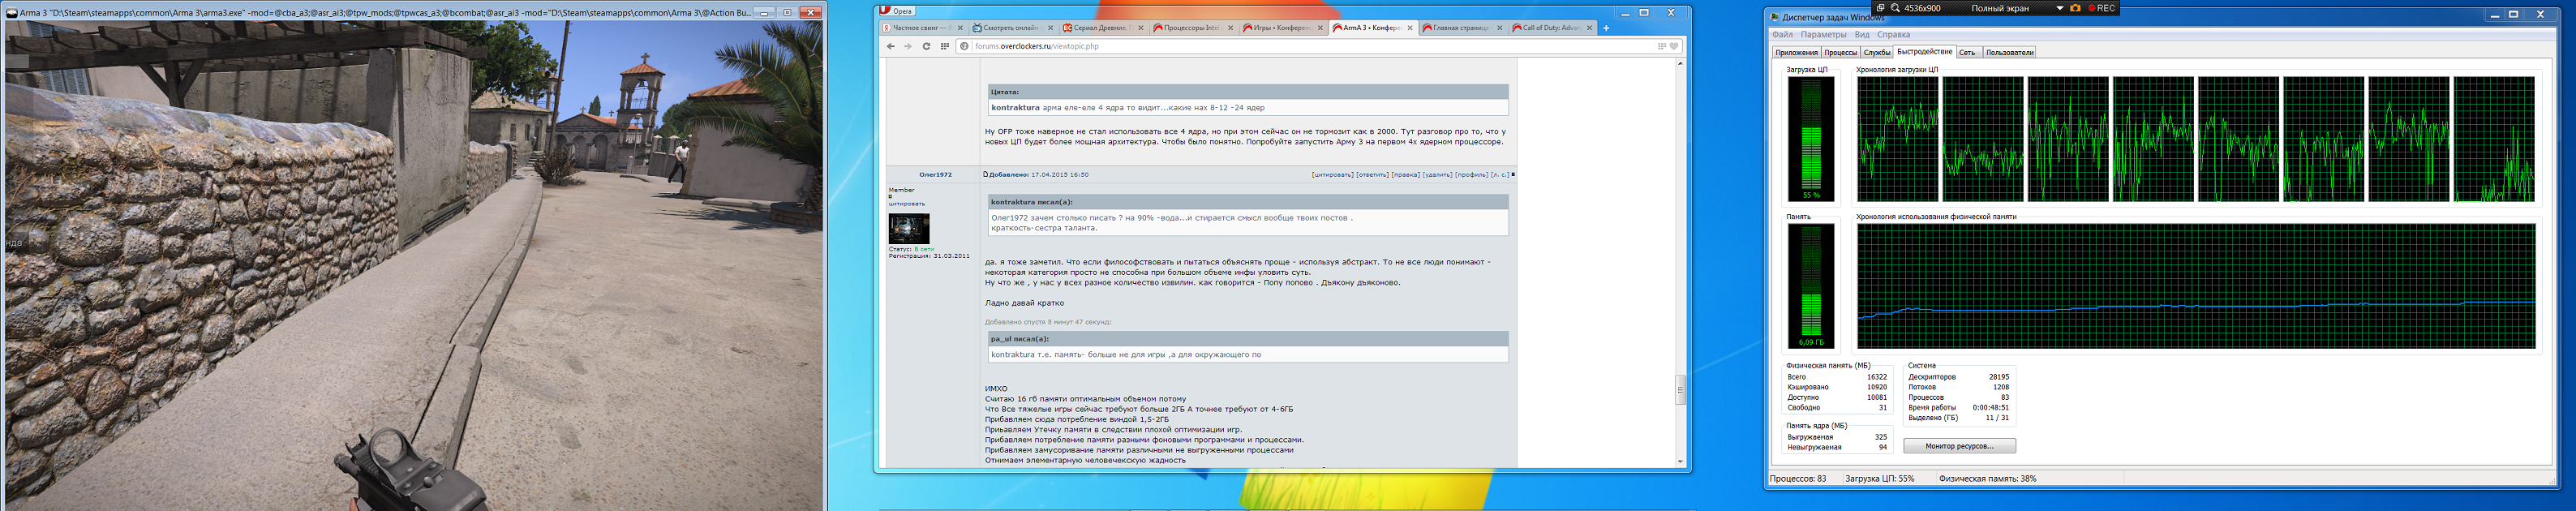Image resolution: width=2576 pixels, height=511 pixels.
Task: Switch to 'Смотреть онлайн' tab
Action: tap(1012, 28)
